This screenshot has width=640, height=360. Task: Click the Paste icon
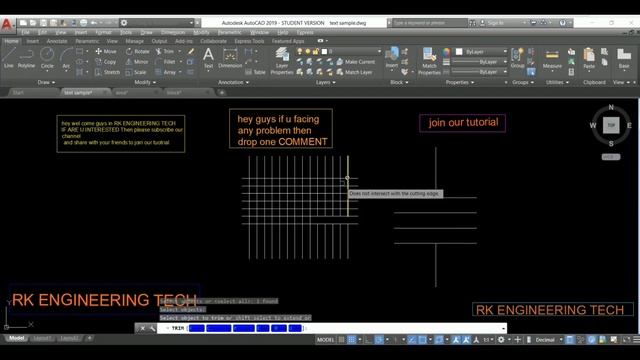tap(589, 58)
